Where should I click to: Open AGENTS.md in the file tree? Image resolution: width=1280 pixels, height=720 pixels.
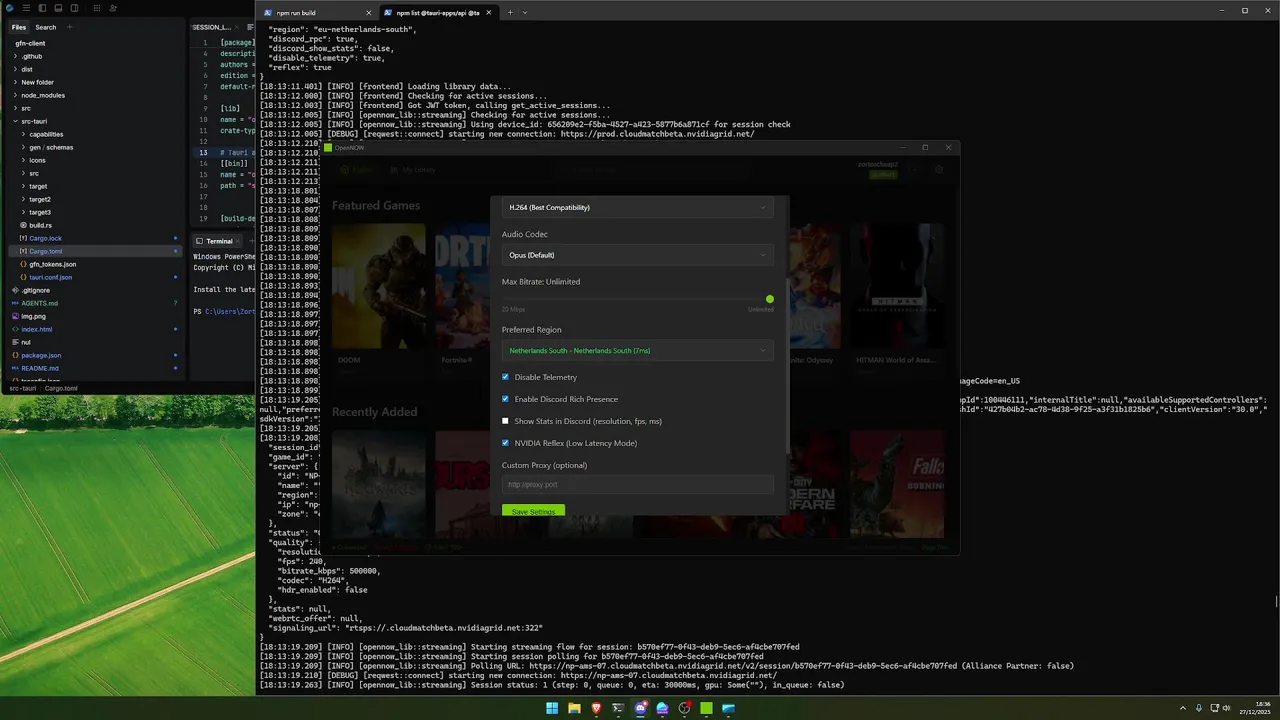tap(96, 303)
